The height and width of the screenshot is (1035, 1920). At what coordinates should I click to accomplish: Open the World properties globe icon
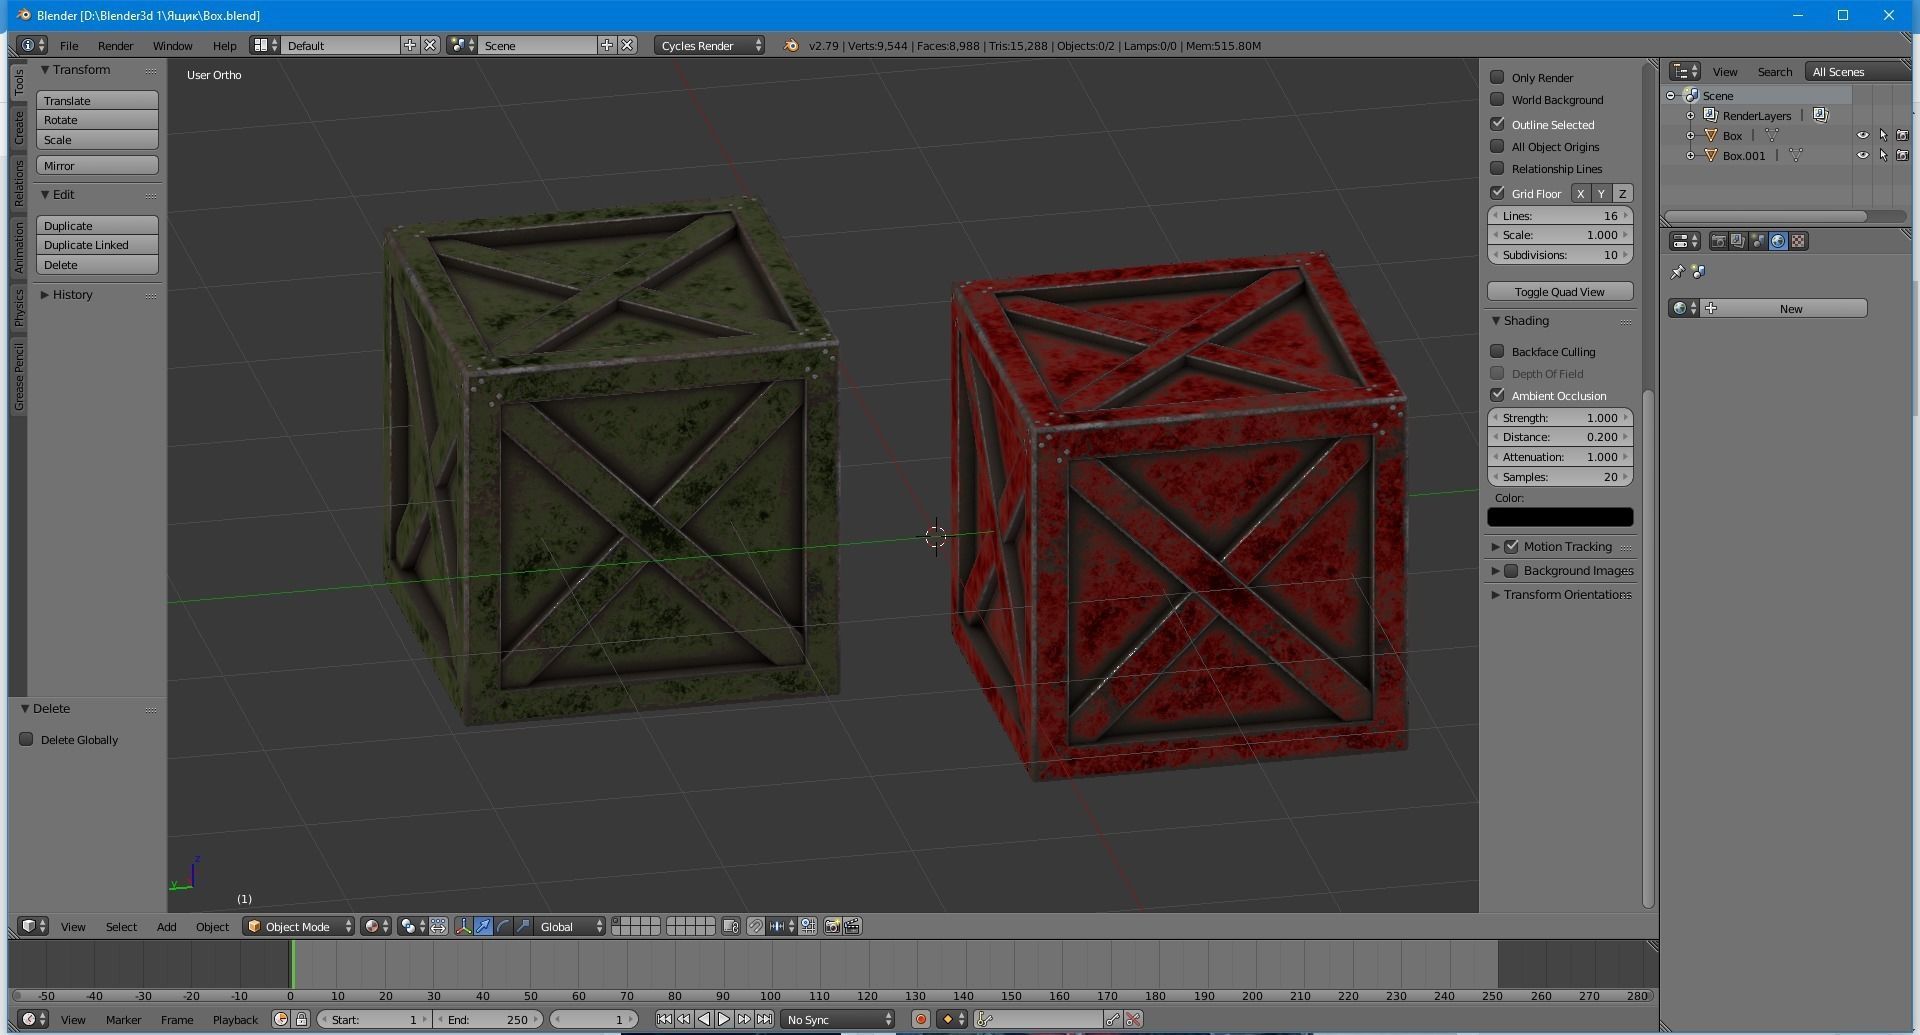[1778, 241]
